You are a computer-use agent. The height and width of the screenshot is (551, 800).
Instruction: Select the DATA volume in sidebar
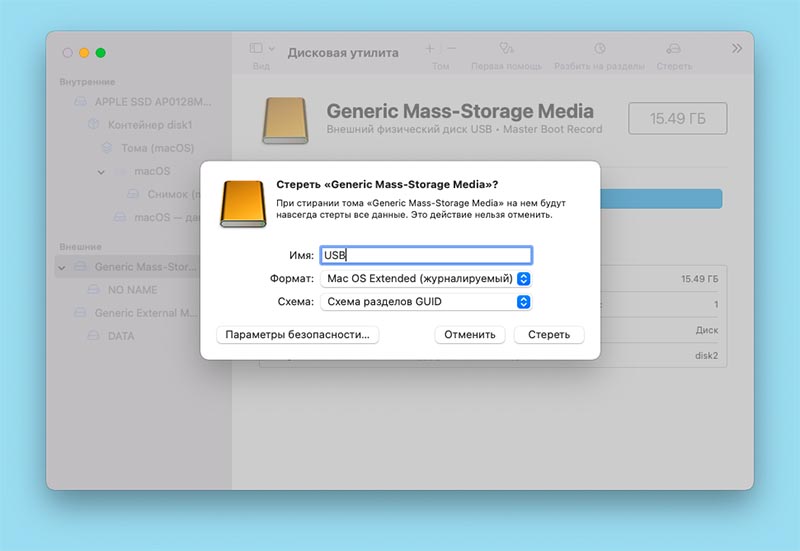pos(120,336)
